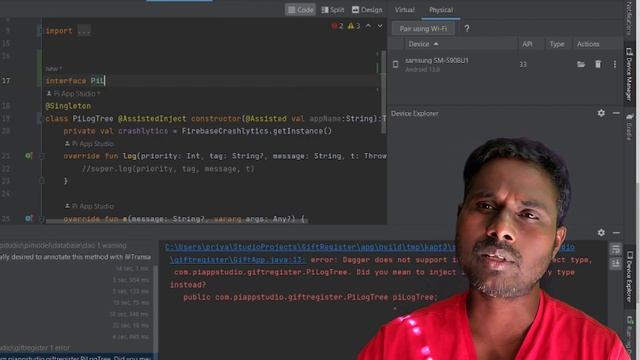Switch editor to Code view

(x=300, y=10)
